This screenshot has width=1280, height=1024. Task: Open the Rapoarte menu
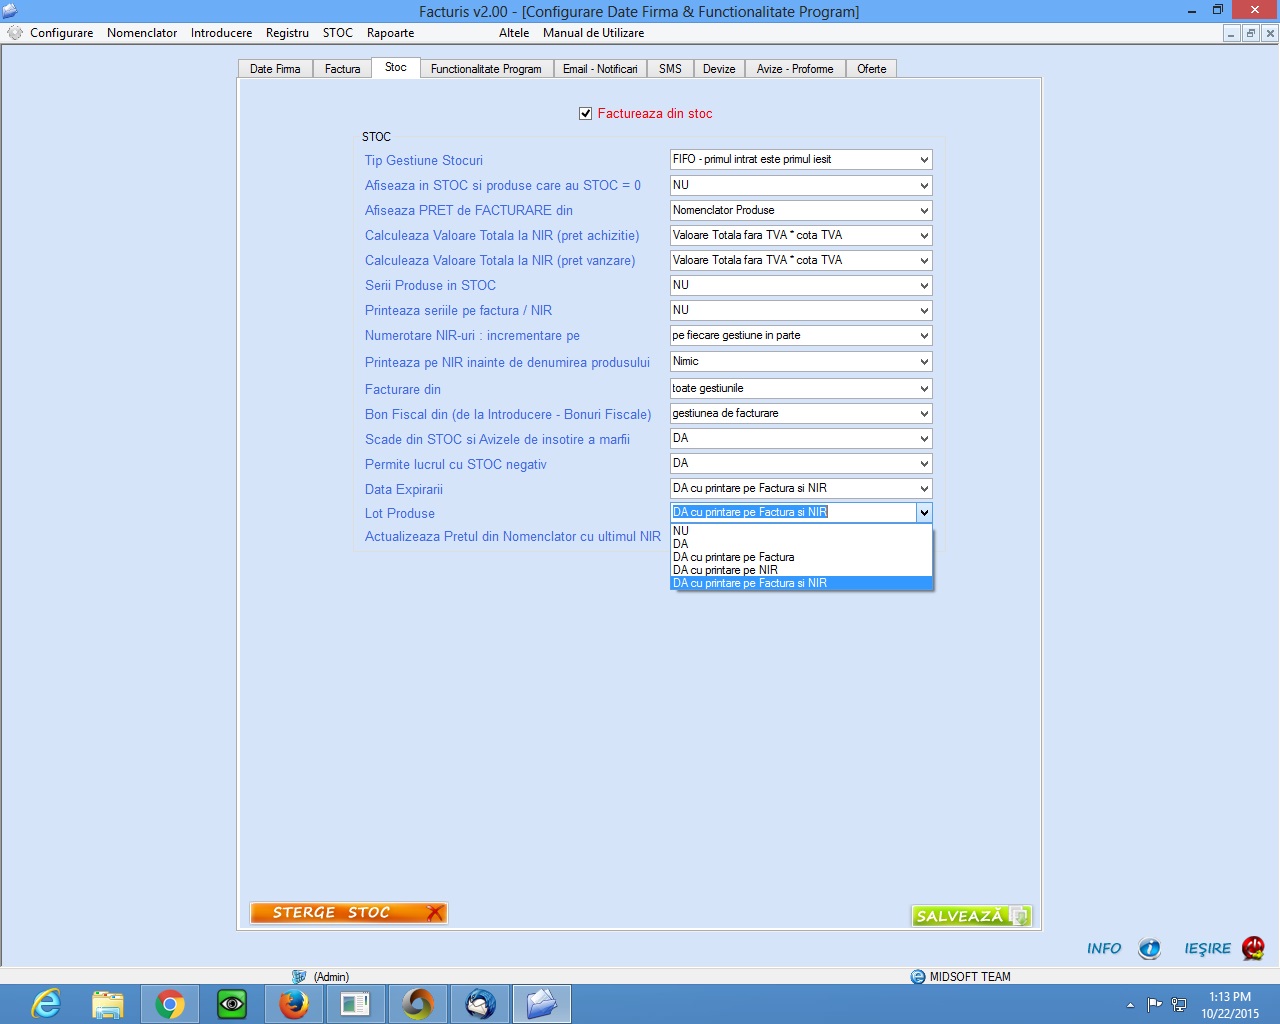click(390, 33)
